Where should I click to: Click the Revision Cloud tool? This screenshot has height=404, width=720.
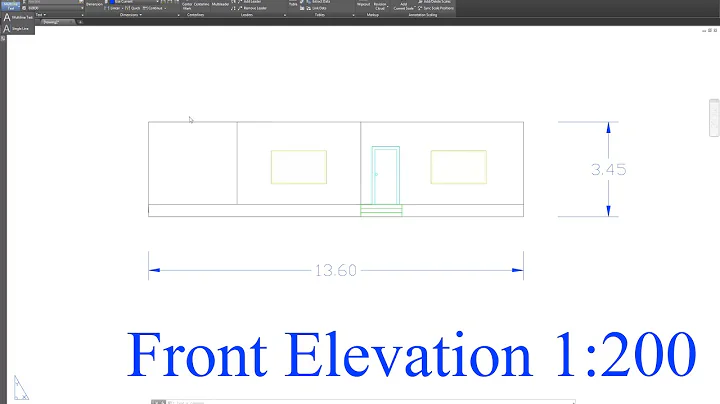pos(380,6)
